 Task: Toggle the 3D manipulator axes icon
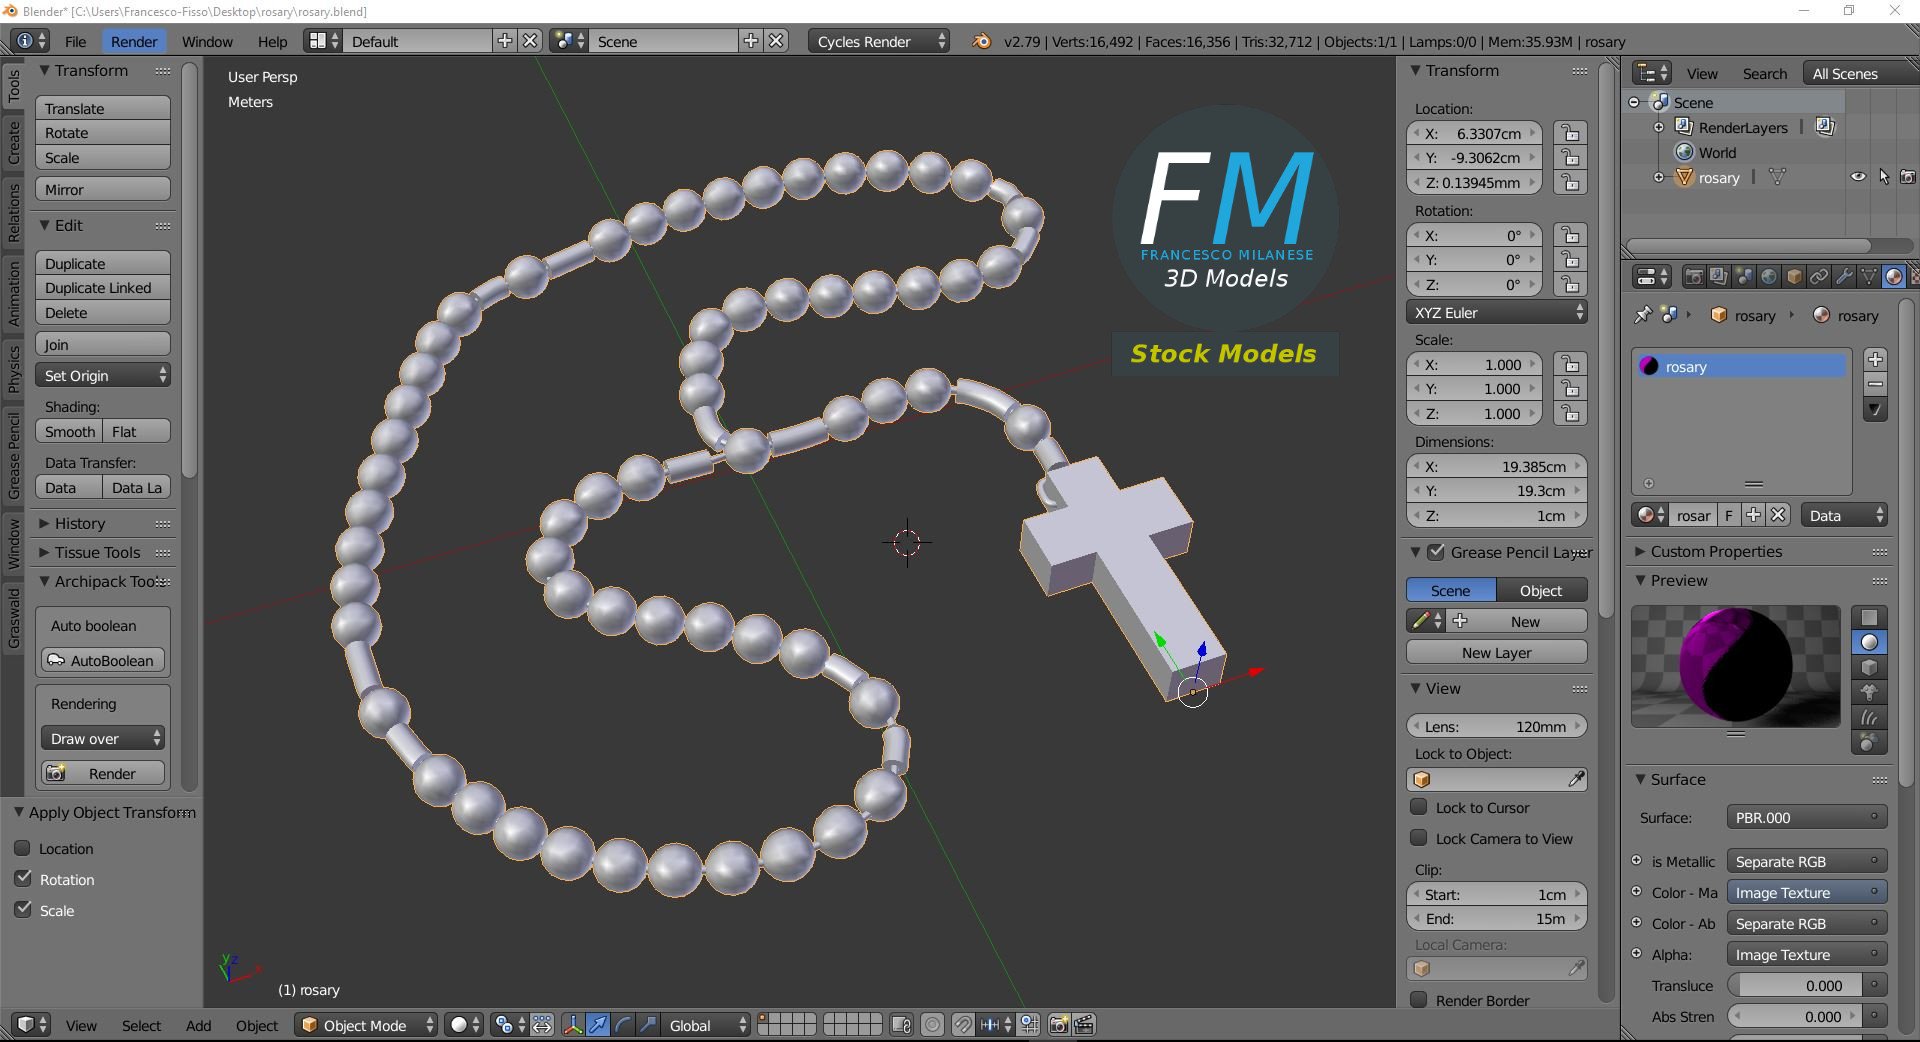(573, 1025)
